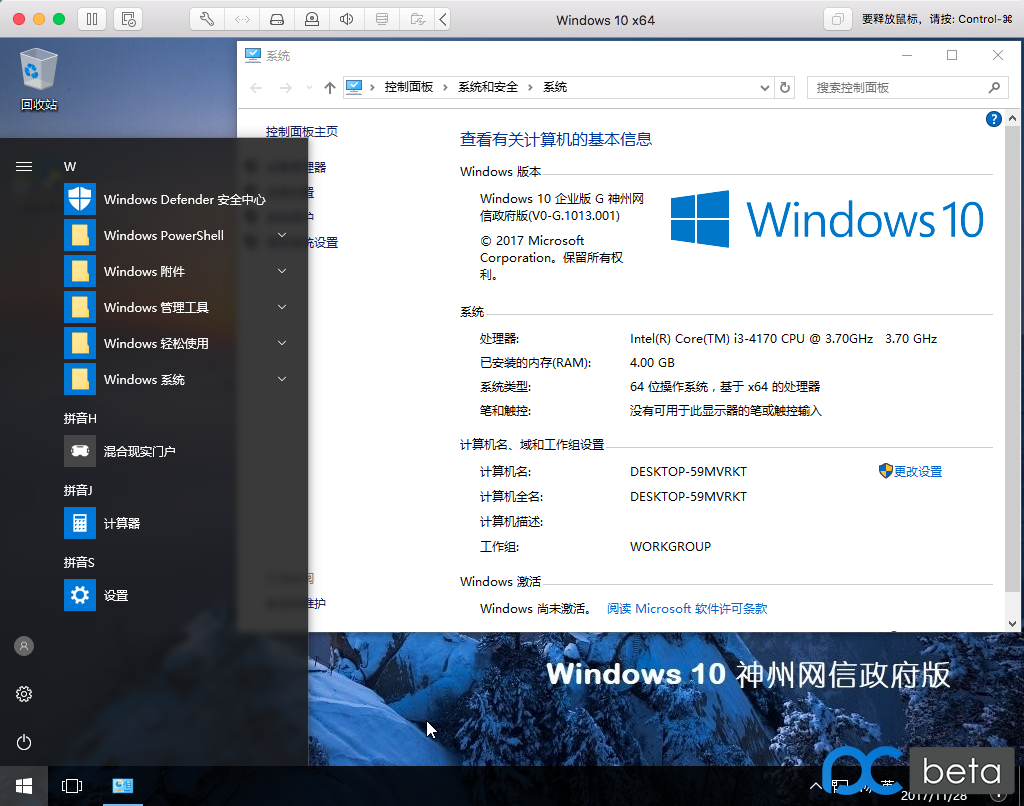This screenshot has height=806, width=1024.
Task: Click scrollbar down arrow in System window
Action: 1012,623
